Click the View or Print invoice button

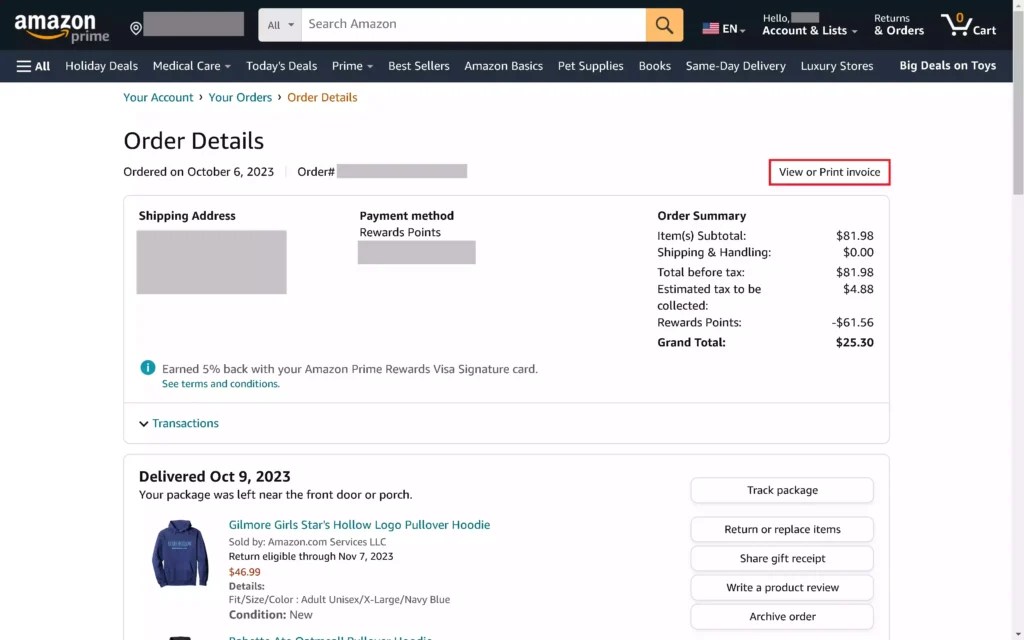pos(829,172)
